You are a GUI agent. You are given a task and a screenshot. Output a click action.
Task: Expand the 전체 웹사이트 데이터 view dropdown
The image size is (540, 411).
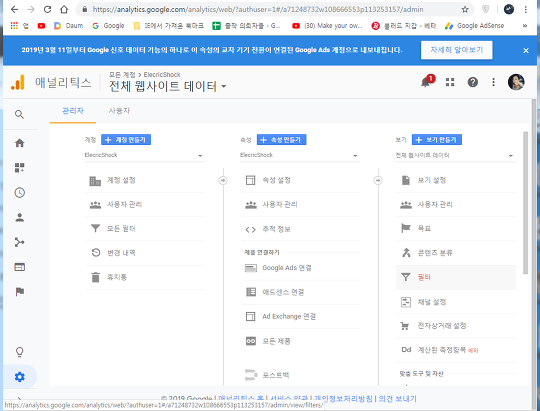tap(455, 155)
